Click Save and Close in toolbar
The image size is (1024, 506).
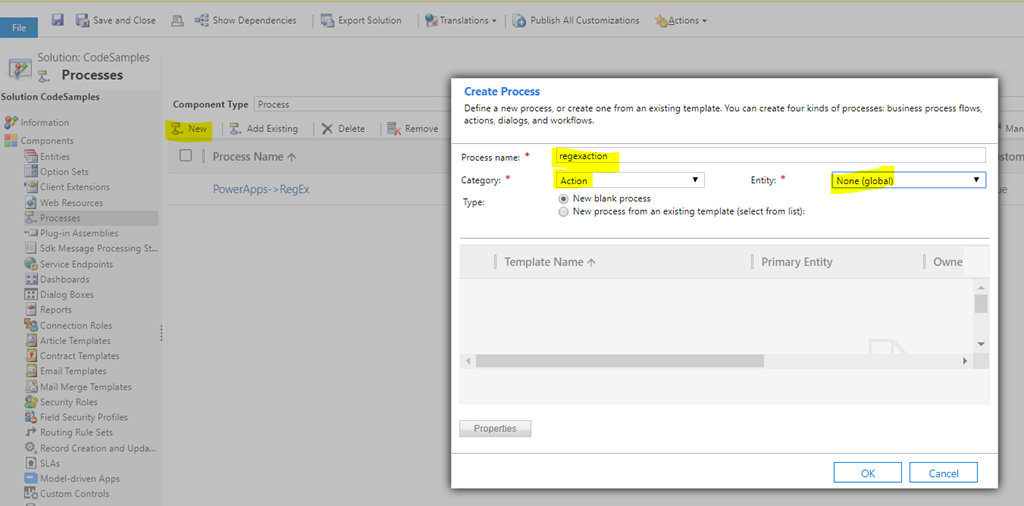[116, 20]
